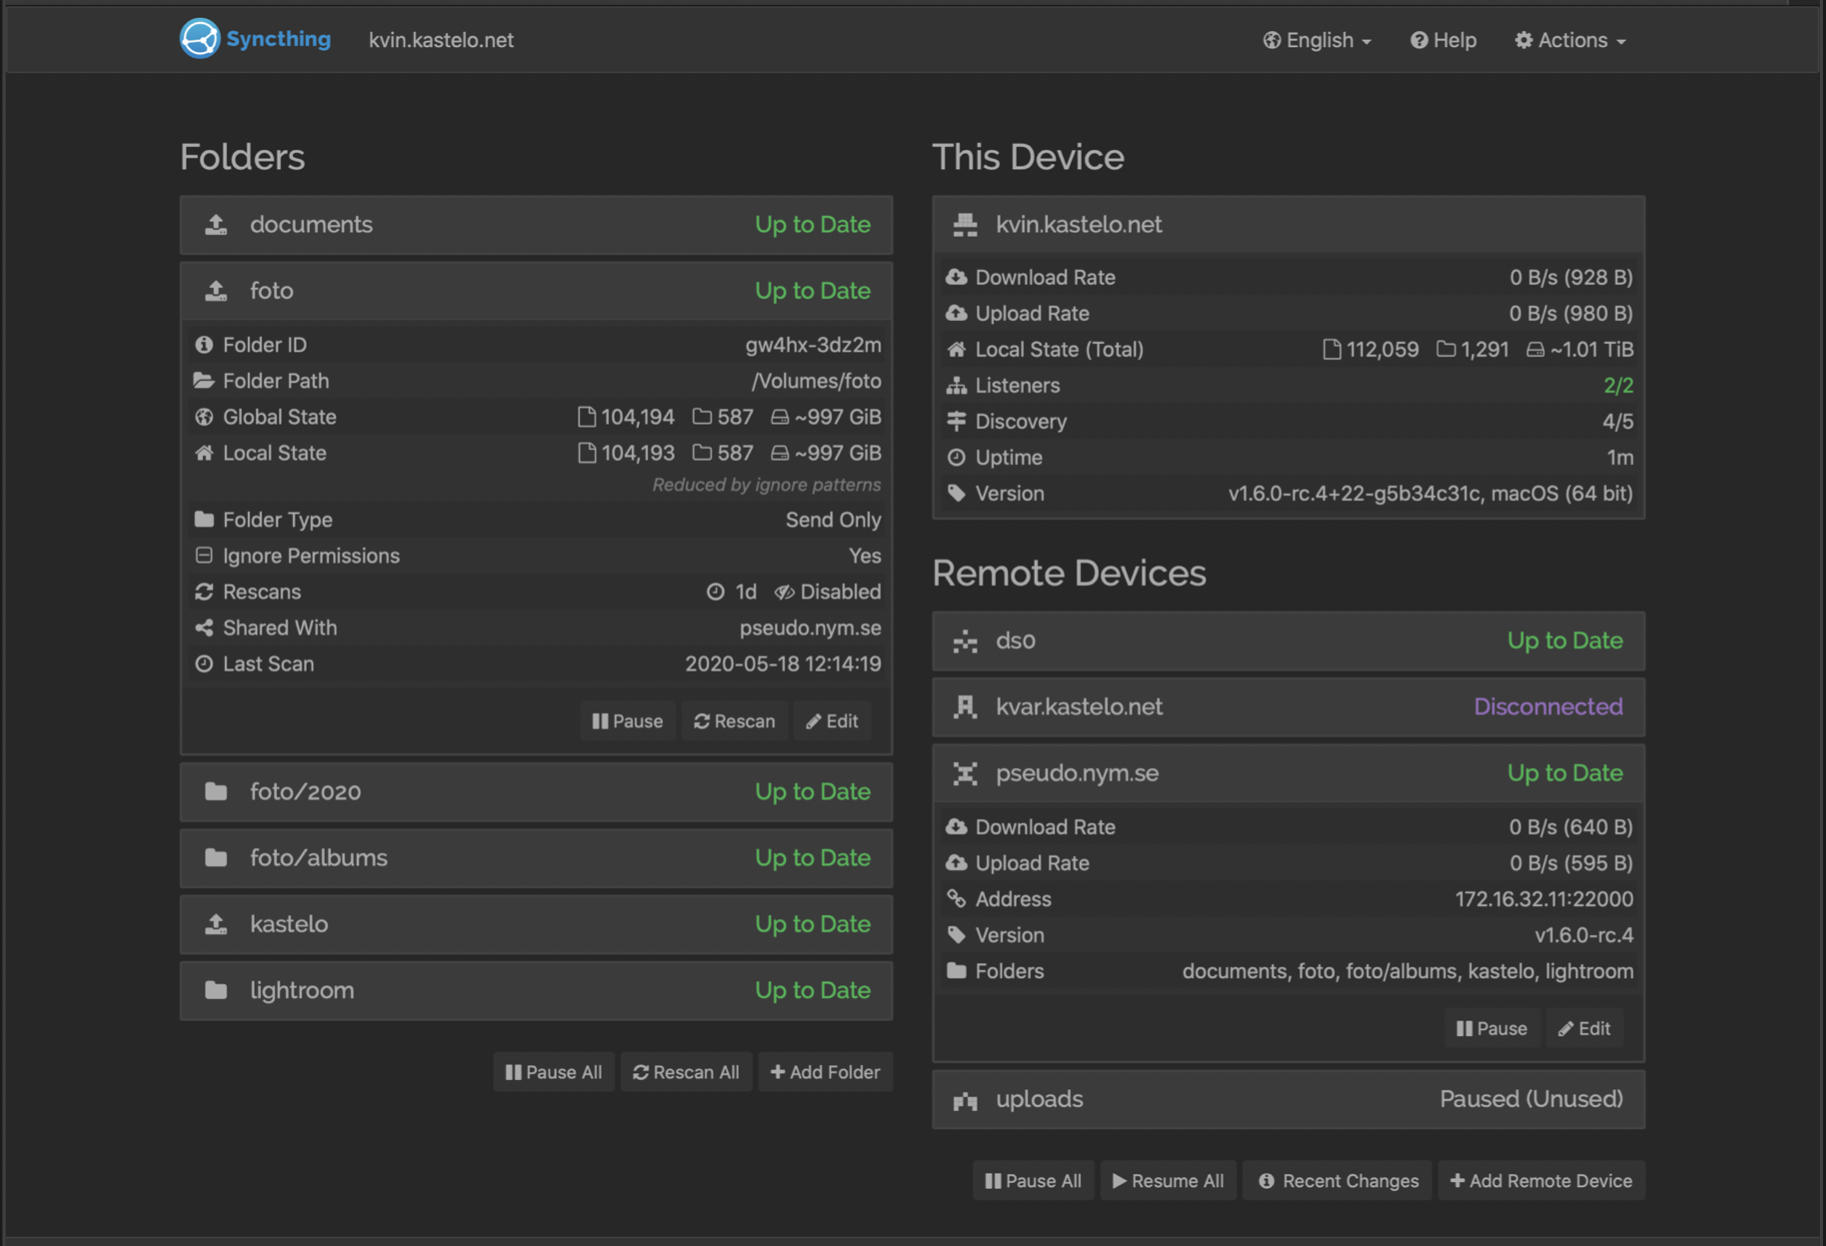Click the watcher Disabled eye-slash icon
1826x1246 pixels.
(784, 592)
